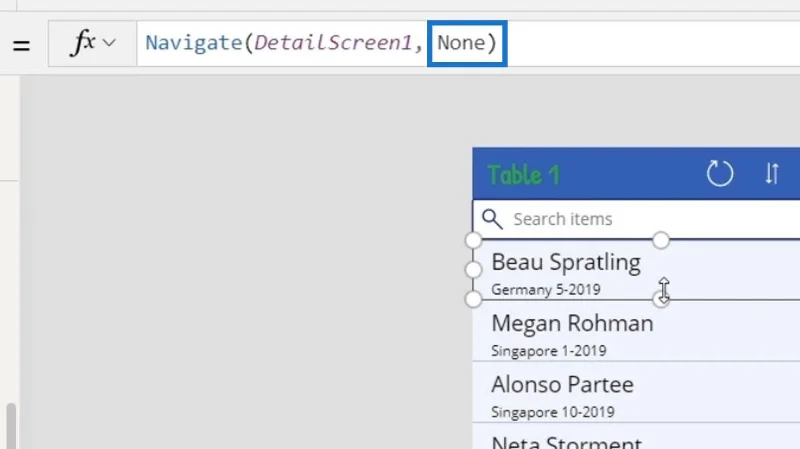Select the Neta Storment list item
Viewport: 800px width, 449px height.
coord(636,436)
